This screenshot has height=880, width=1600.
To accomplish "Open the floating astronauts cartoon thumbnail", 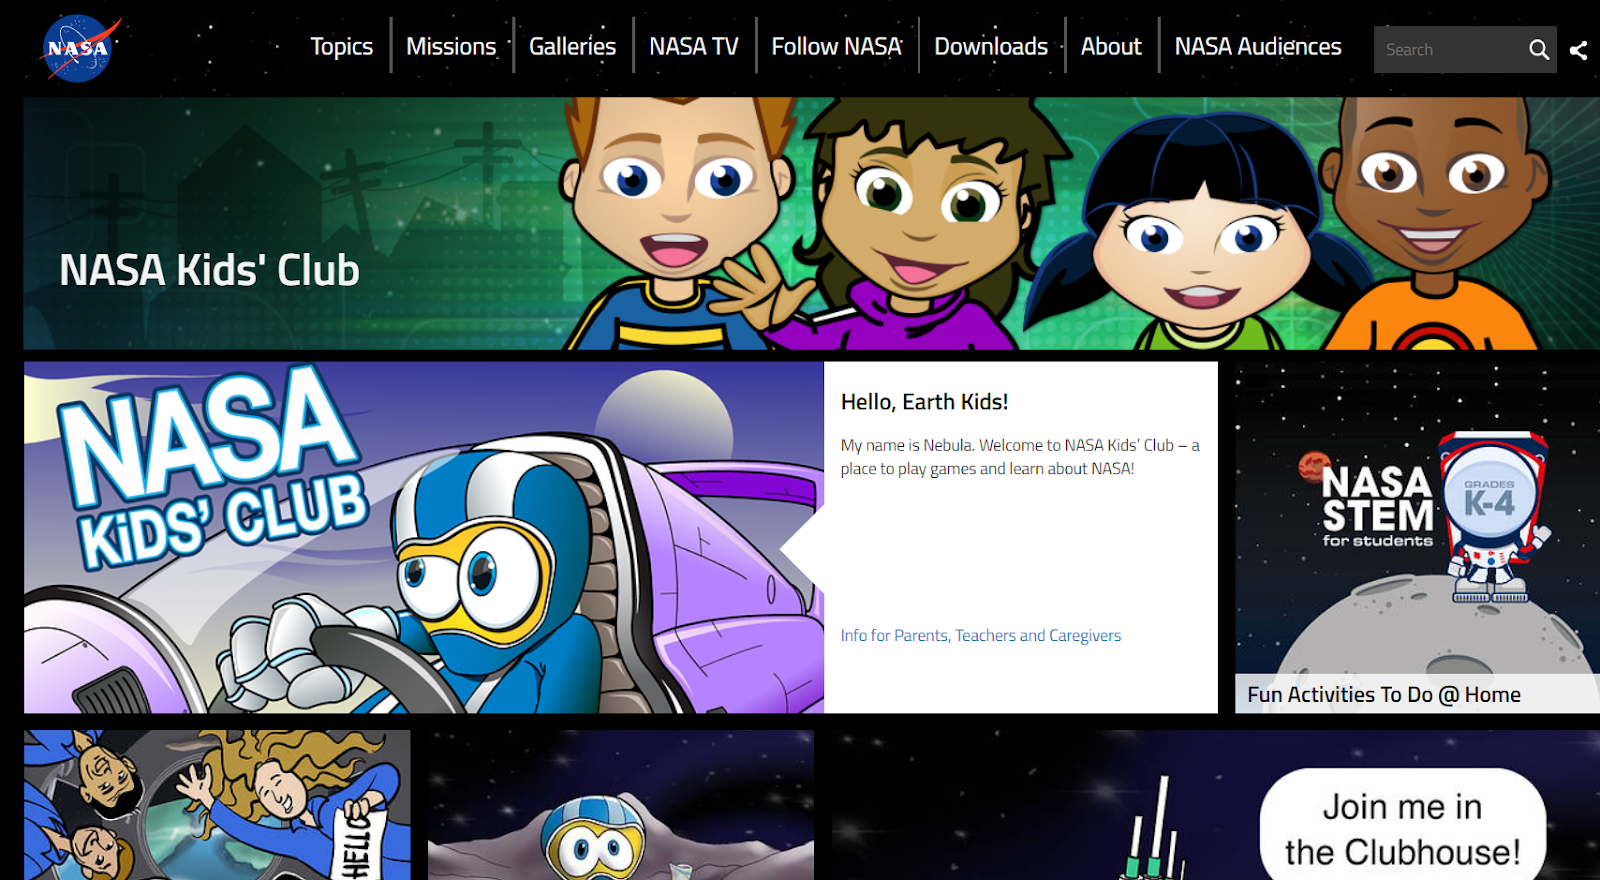I will pyautogui.click(x=217, y=805).
